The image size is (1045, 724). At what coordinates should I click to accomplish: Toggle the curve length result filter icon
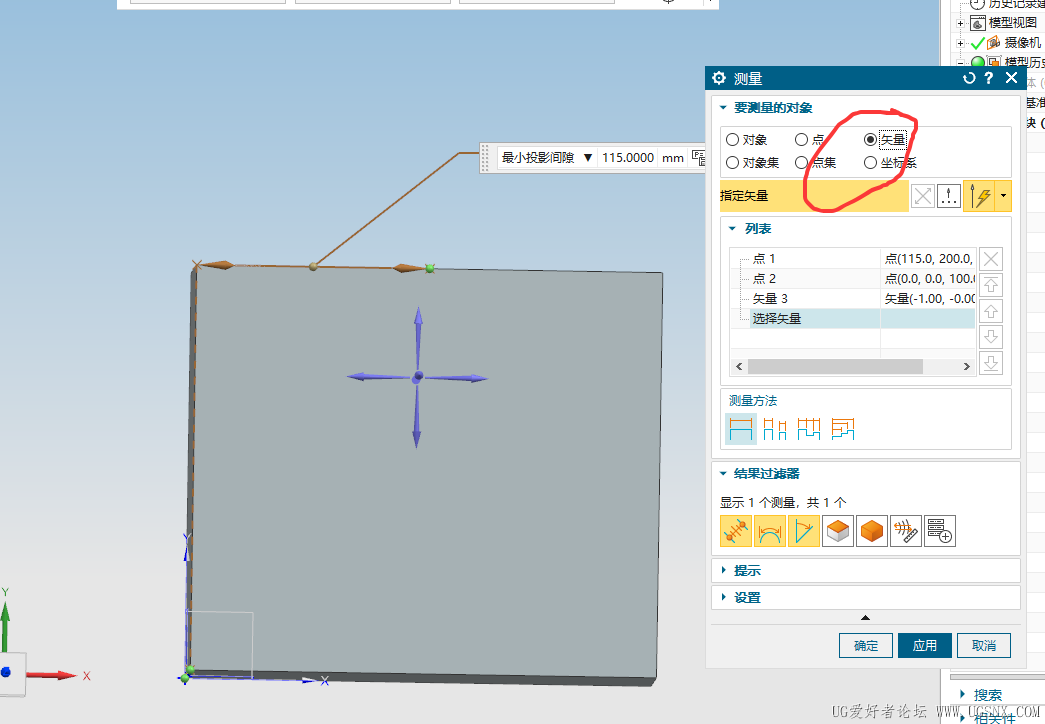click(x=770, y=531)
